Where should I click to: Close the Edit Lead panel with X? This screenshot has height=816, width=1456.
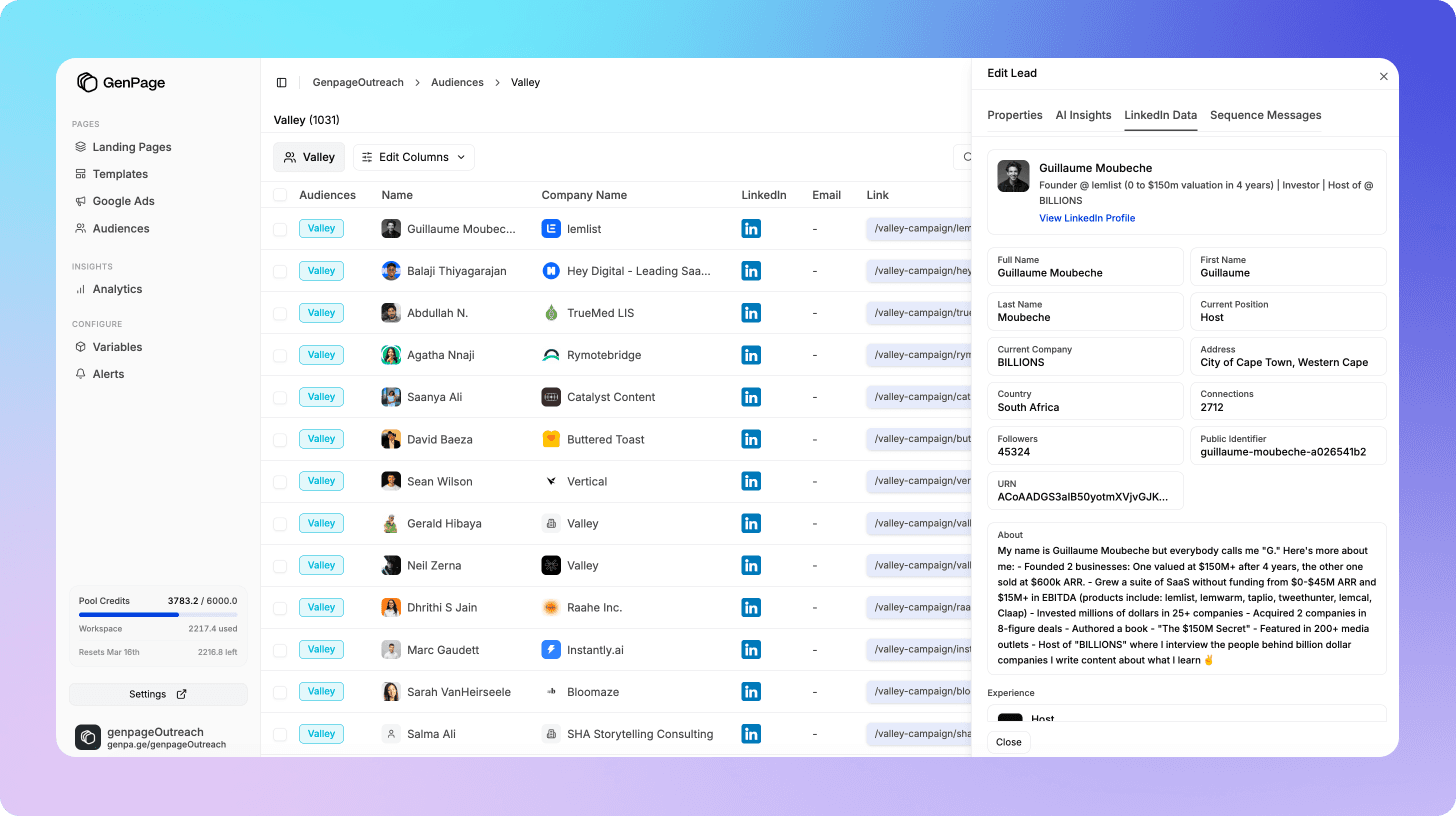coord(1384,76)
